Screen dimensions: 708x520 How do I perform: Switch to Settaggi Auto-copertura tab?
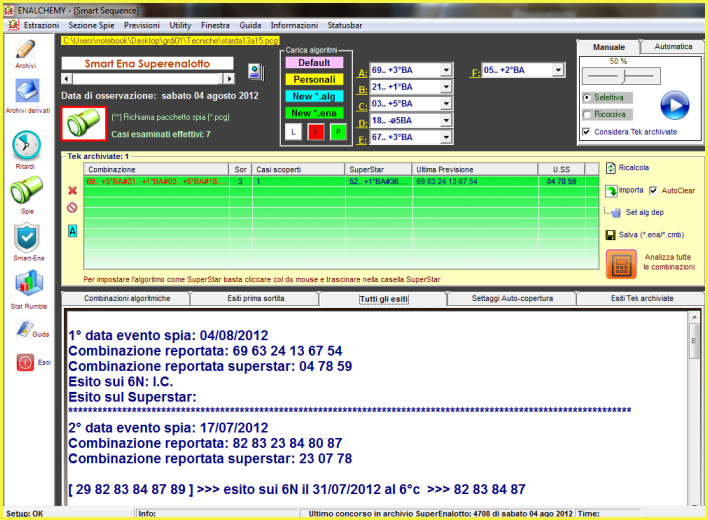[x=512, y=298]
